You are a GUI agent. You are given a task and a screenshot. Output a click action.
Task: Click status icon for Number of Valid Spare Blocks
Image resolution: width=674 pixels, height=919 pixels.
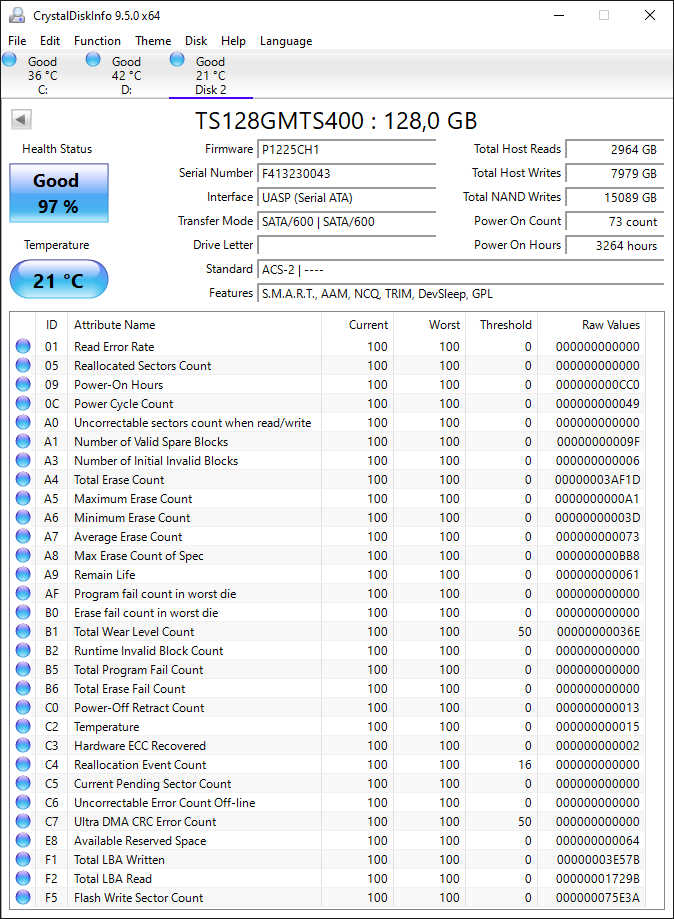[x=23, y=441]
